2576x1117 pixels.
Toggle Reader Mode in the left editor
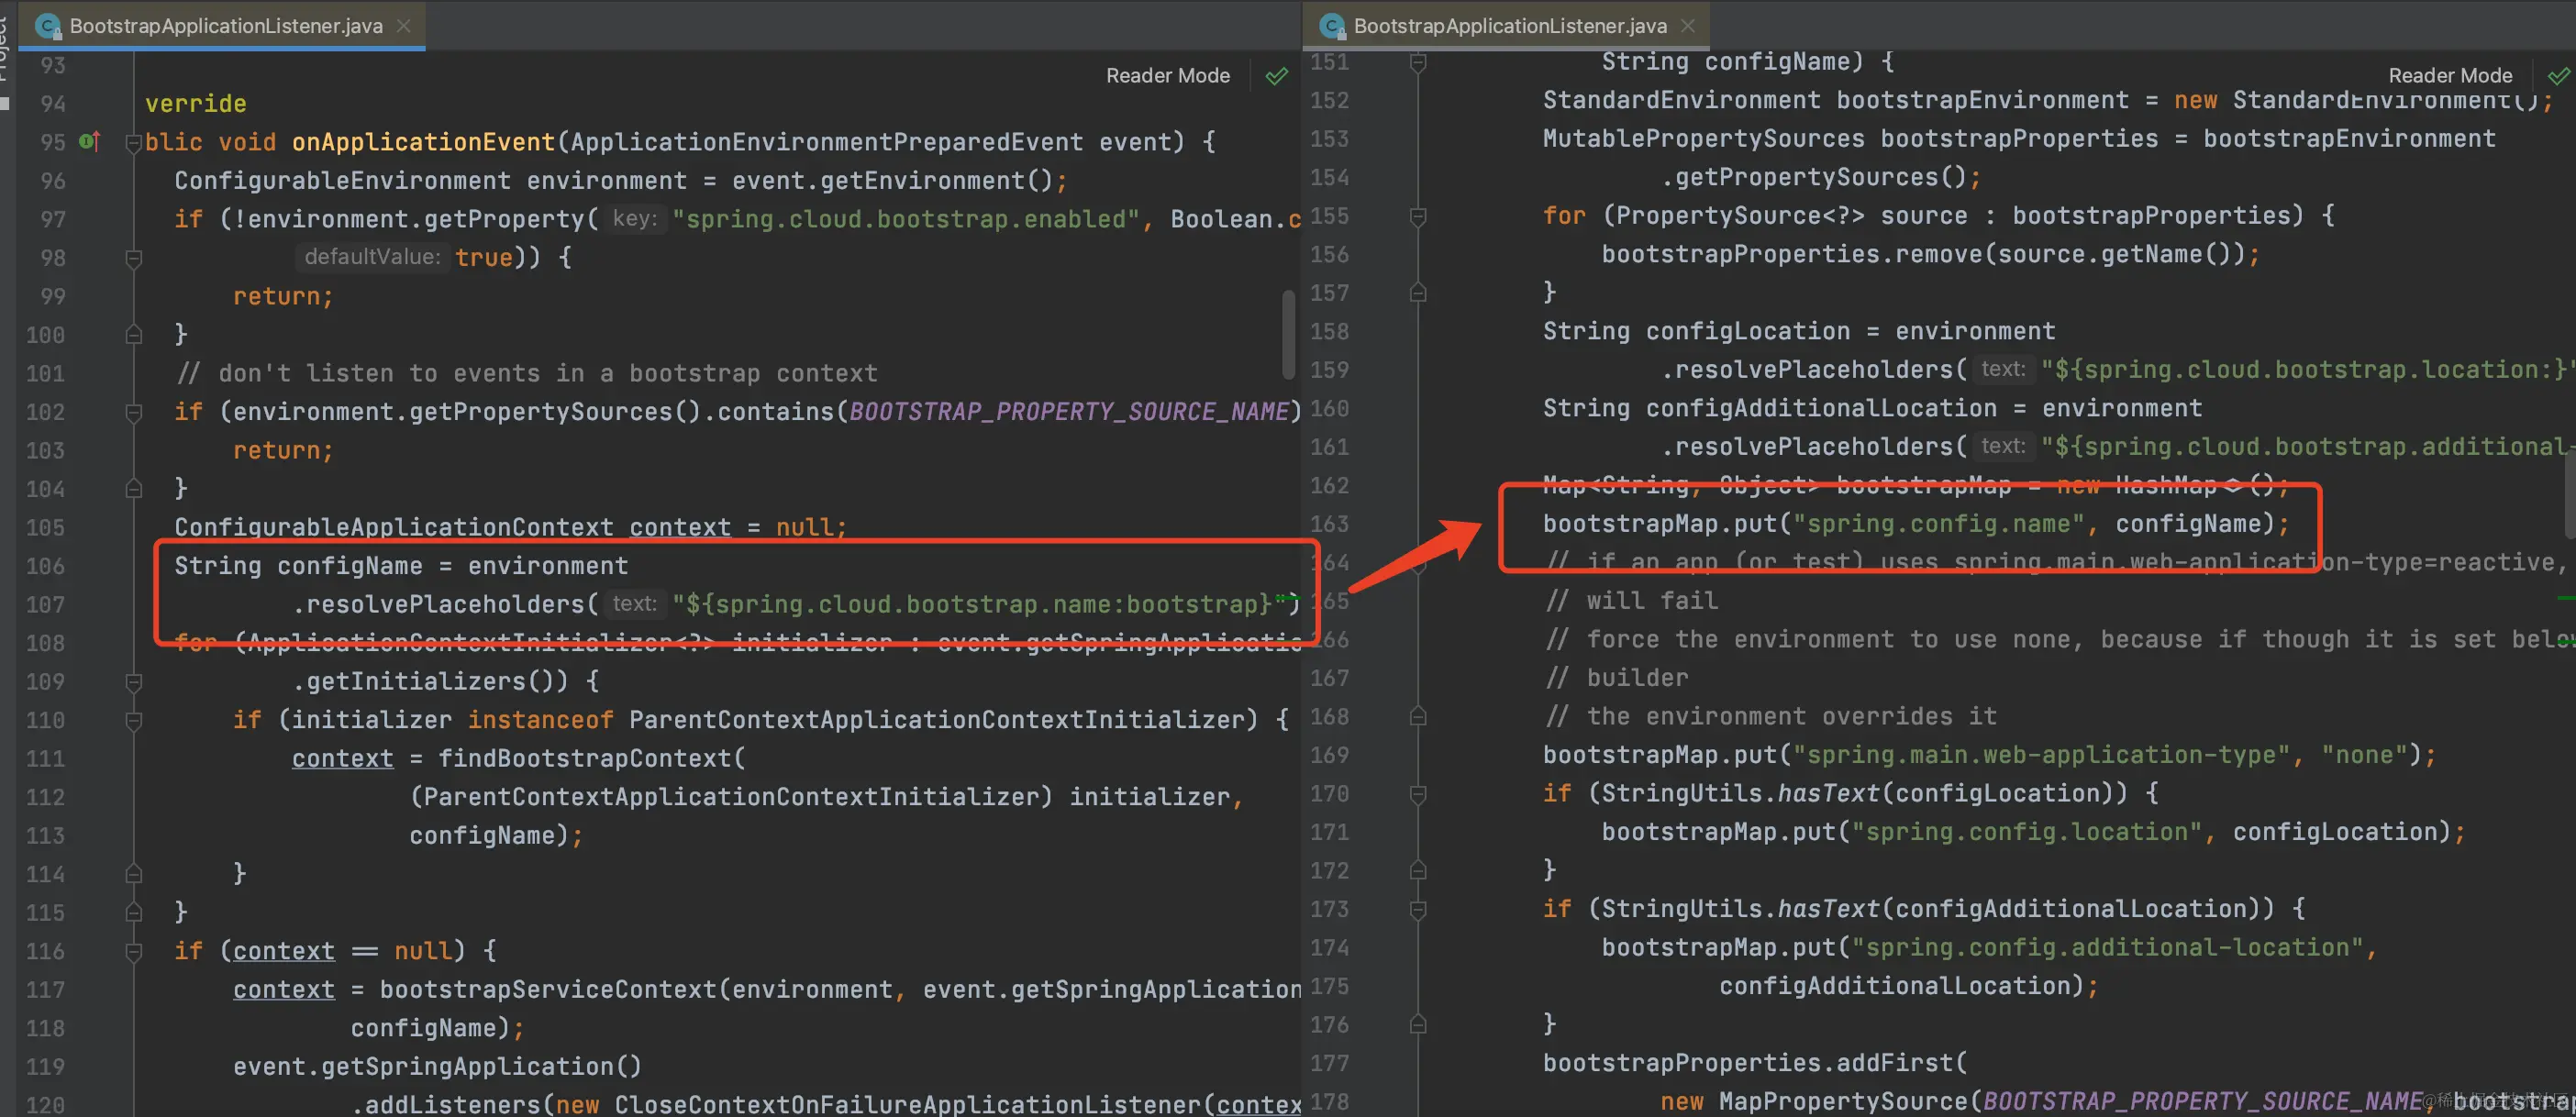click(1167, 76)
